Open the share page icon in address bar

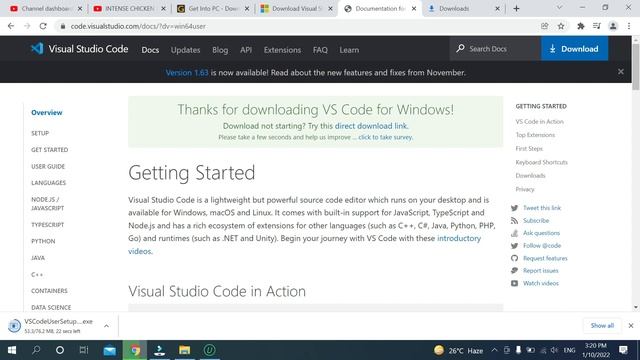point(544,26)
